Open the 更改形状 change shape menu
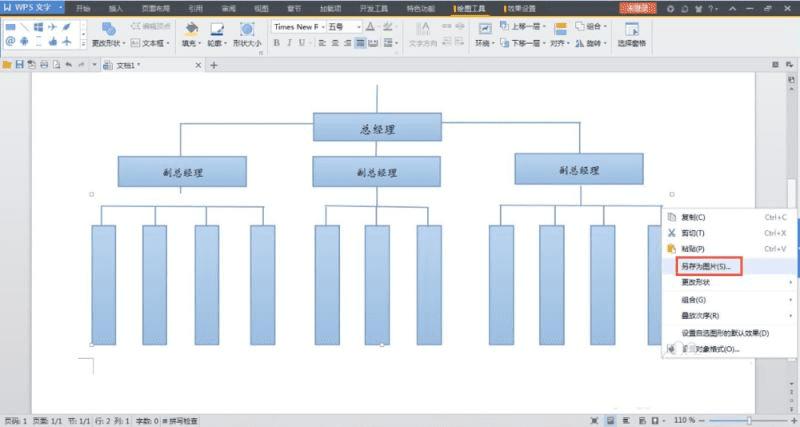This screenshot has width=800, height=427. (x=108, y=35)
